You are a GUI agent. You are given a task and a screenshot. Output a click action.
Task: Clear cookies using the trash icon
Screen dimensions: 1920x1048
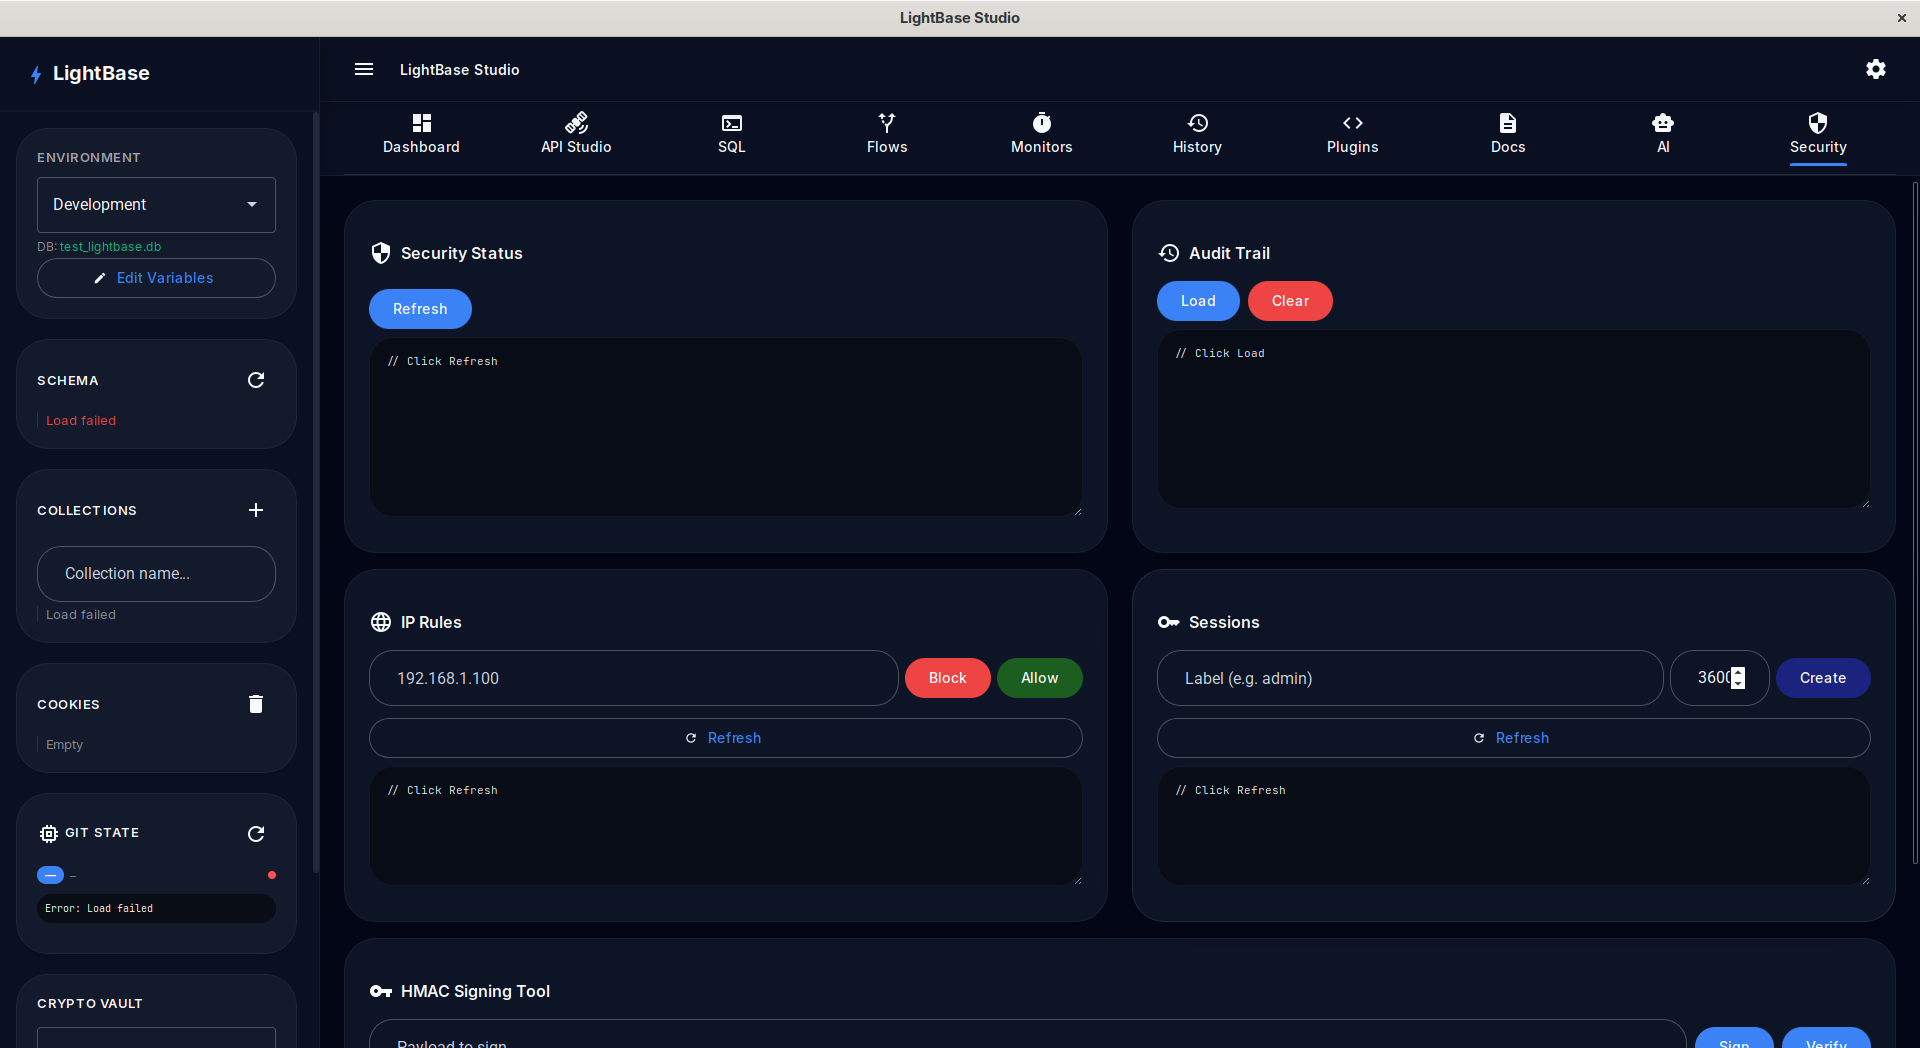pos(256,704)
